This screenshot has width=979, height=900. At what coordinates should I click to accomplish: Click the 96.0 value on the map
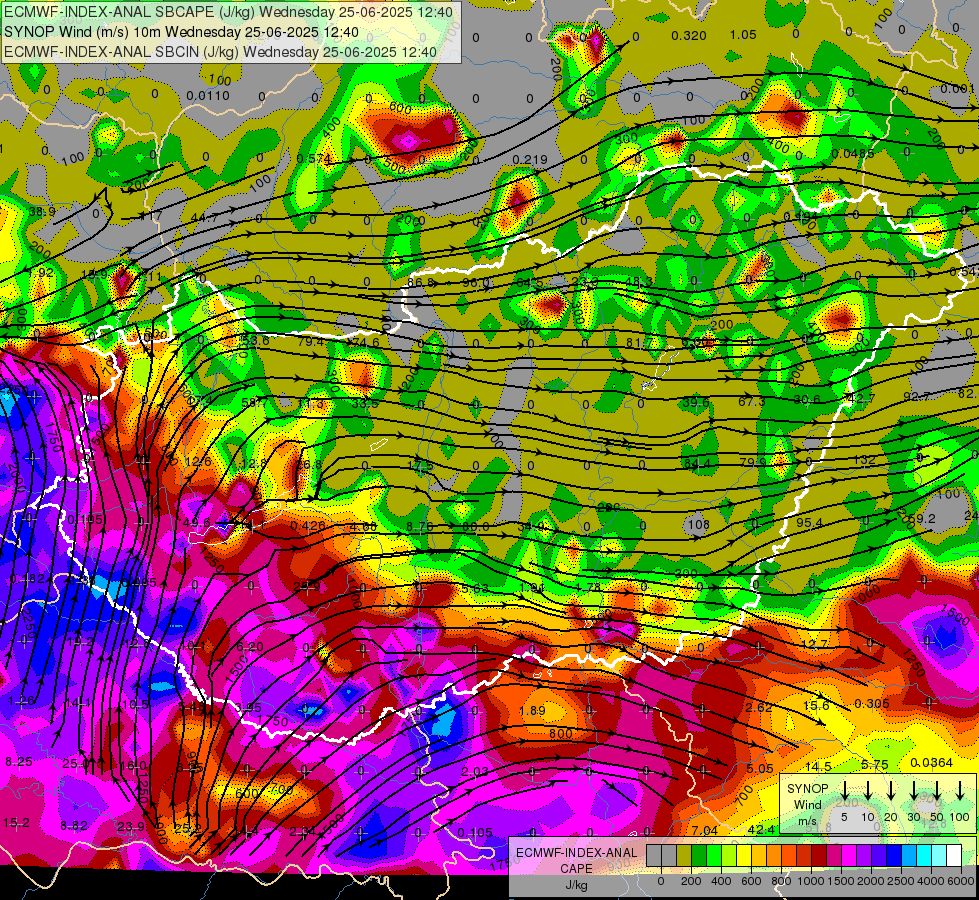(476, 282)
